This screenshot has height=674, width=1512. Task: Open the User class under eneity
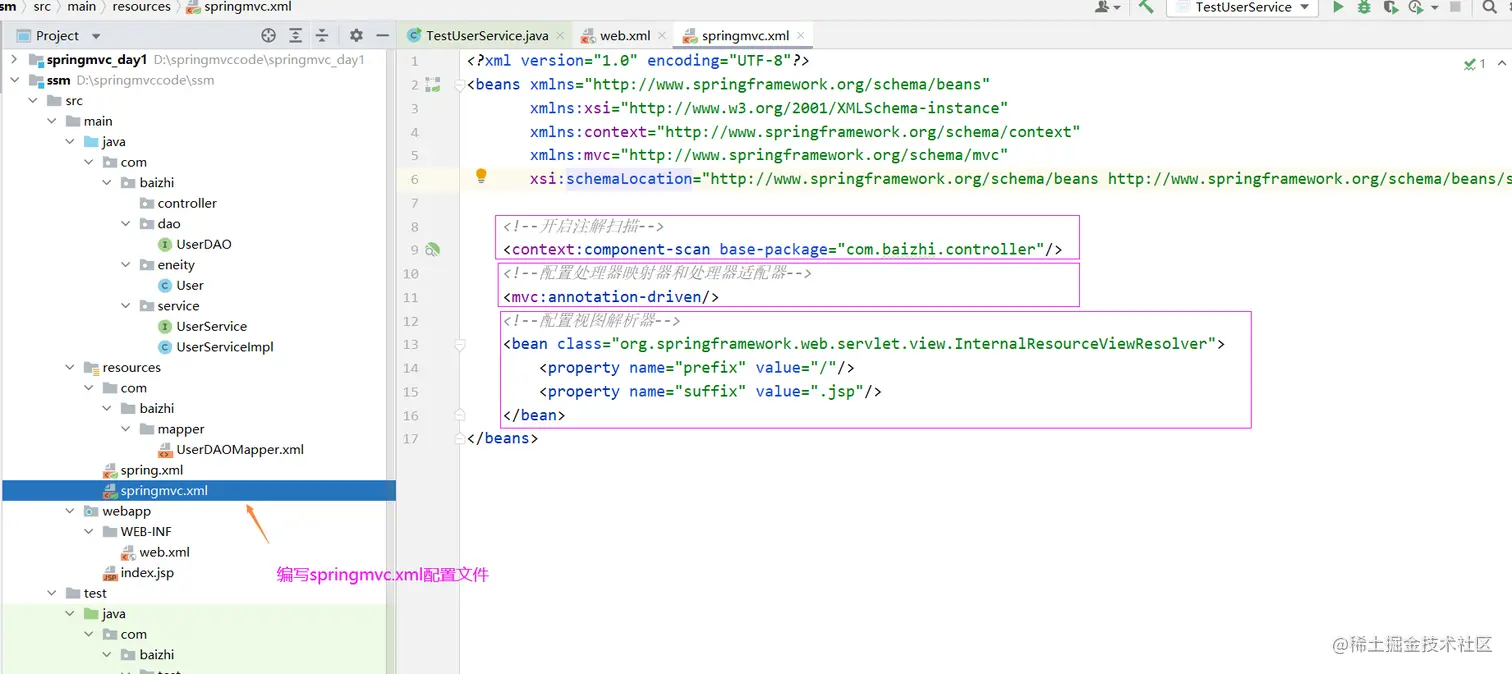coord(190,285)
